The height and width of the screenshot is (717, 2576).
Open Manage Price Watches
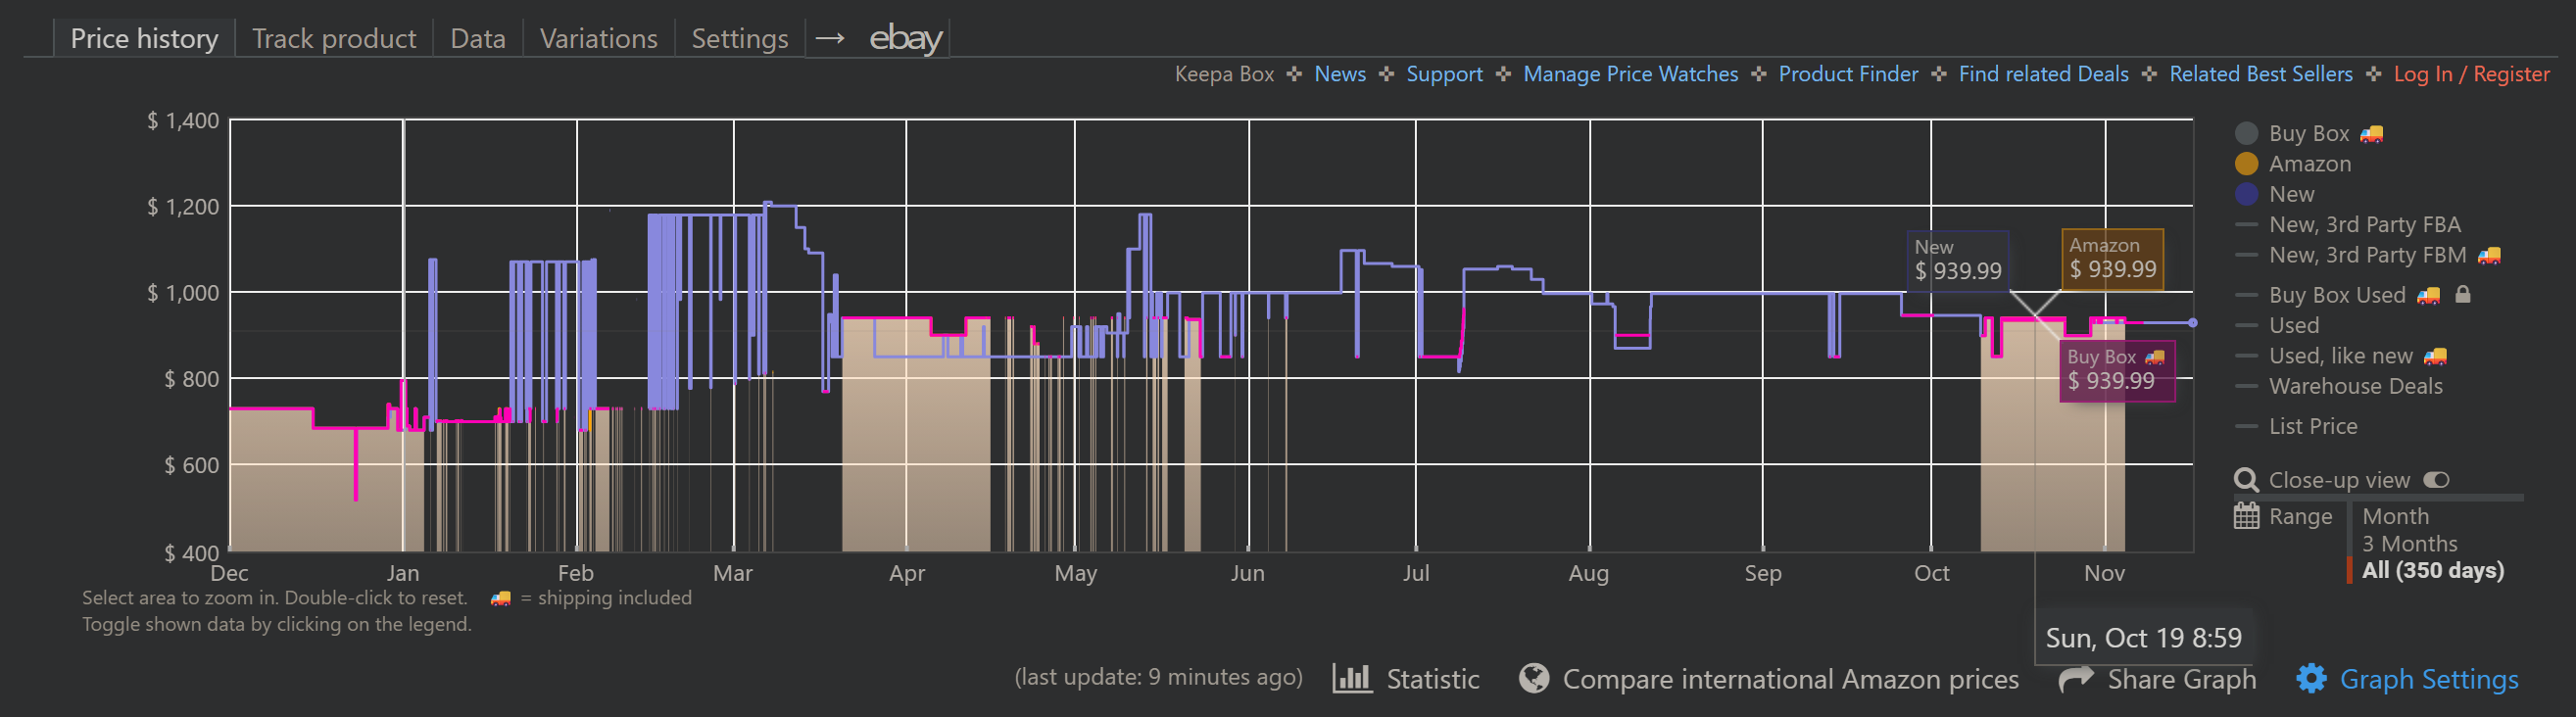pyautogui.click(x=1630, y=74)
